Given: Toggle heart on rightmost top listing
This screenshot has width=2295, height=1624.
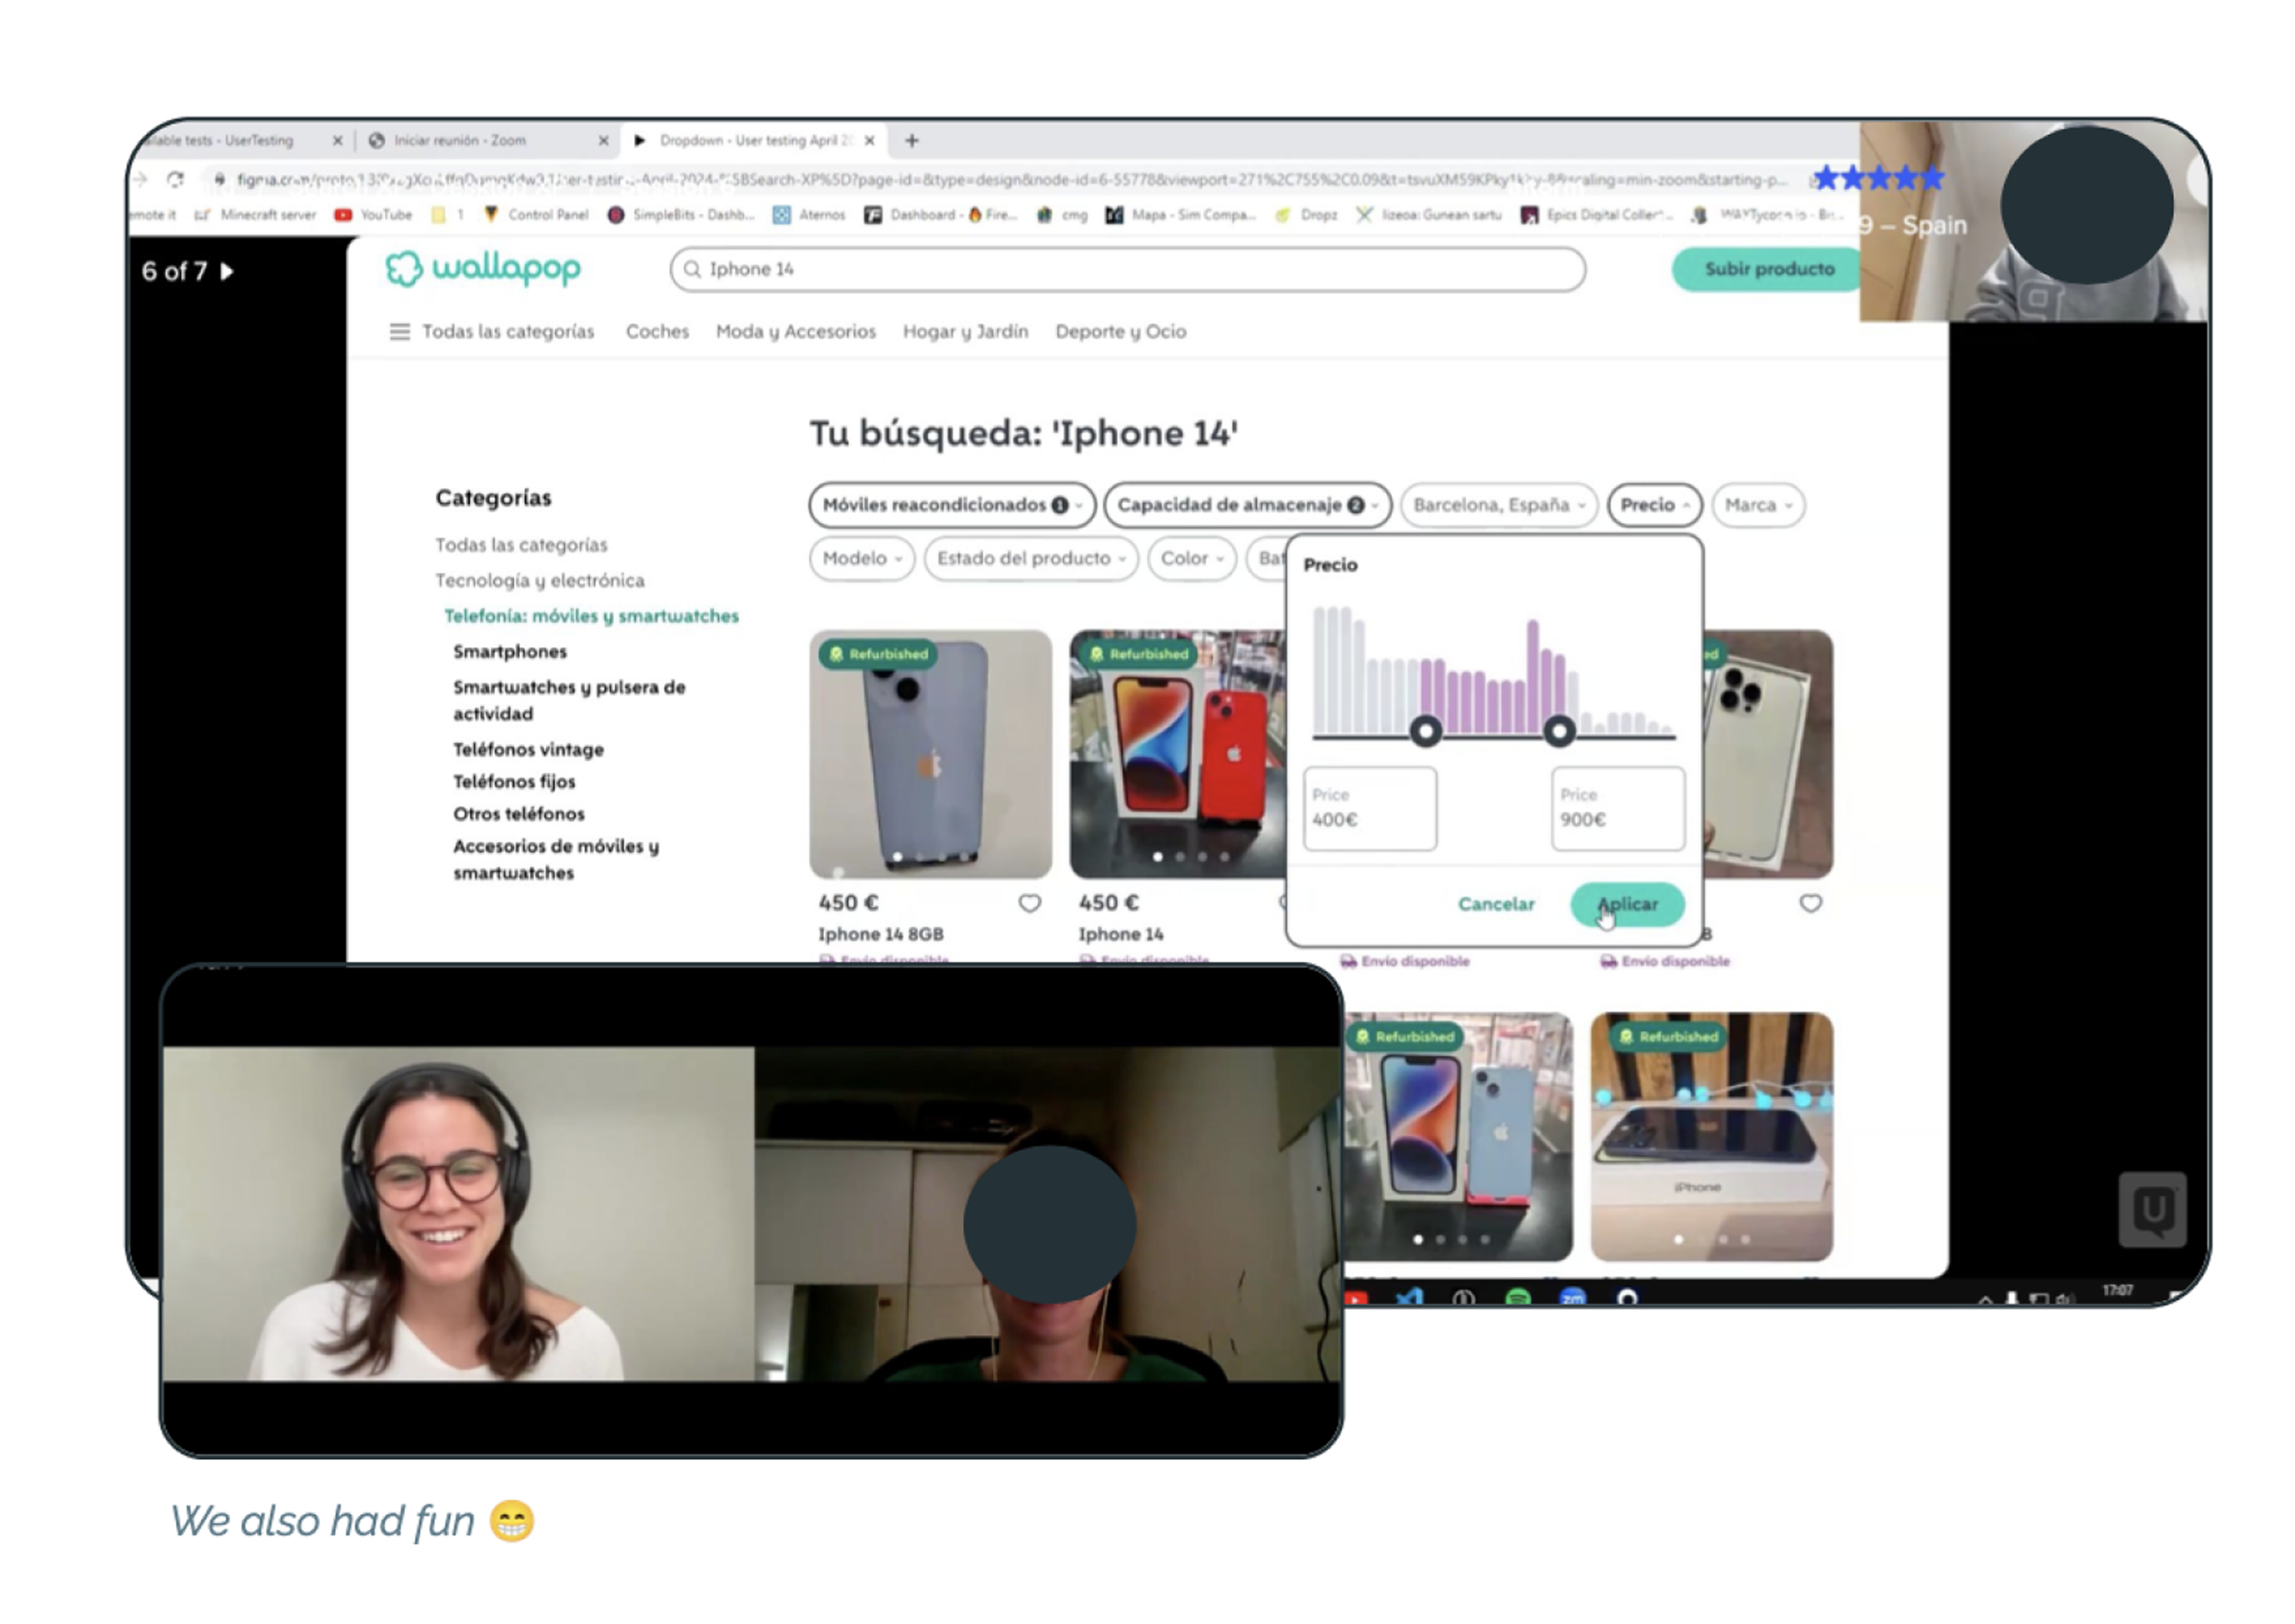Looking at the screenshot, I should (x=1810, y=903).
